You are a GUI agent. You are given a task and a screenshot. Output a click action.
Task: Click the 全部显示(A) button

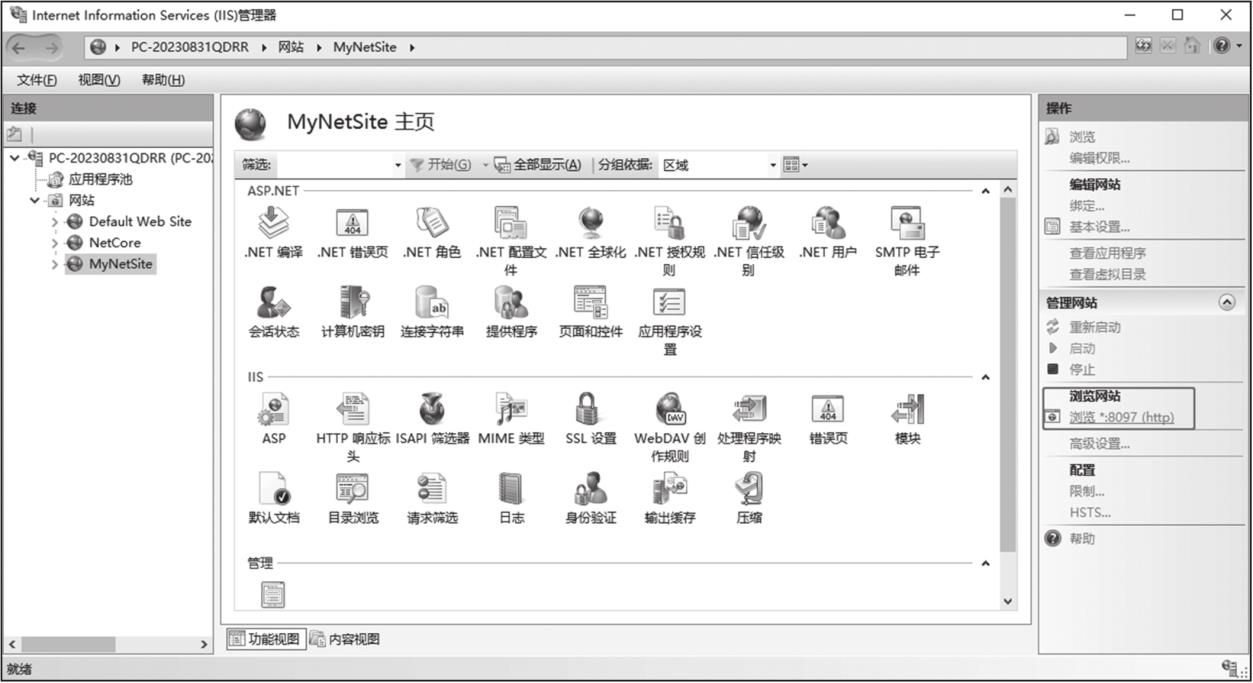[538, 165]
